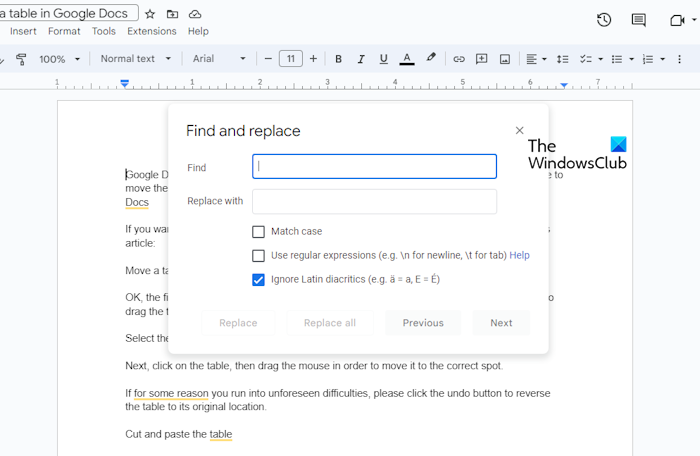Screen dimensions: 700x456
Task: Open the comments icon
Action: 638,20
